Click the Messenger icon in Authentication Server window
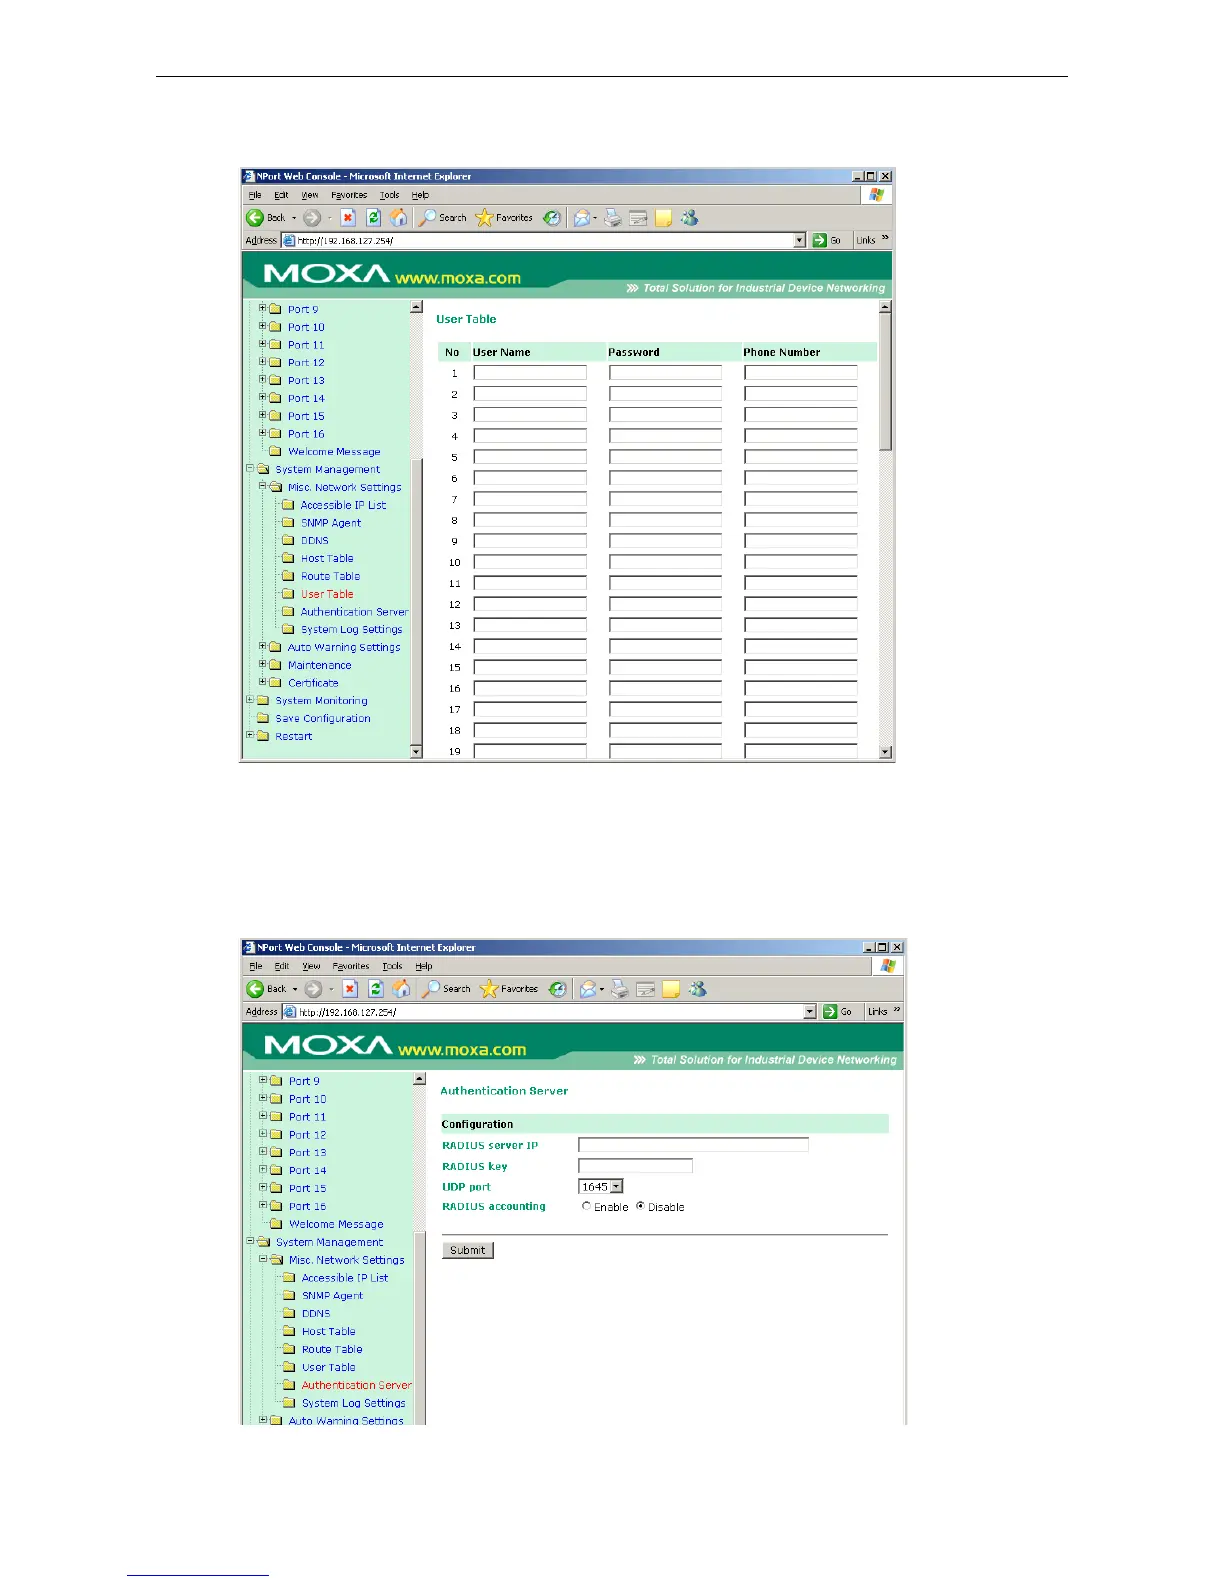This screenshot has width=1224, height=1584. click(x=697, y=989)
